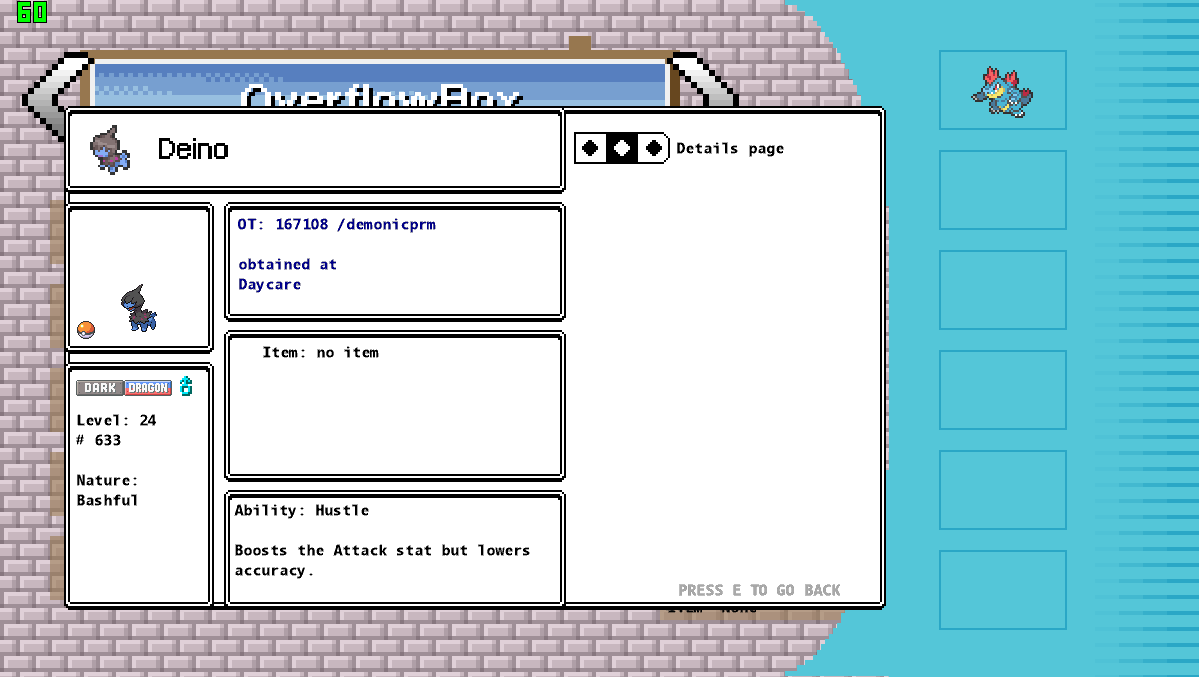Select the third page indicator diamond
Image resolution: width=1199 pixels, height=677 pixels.
point(653,148)
